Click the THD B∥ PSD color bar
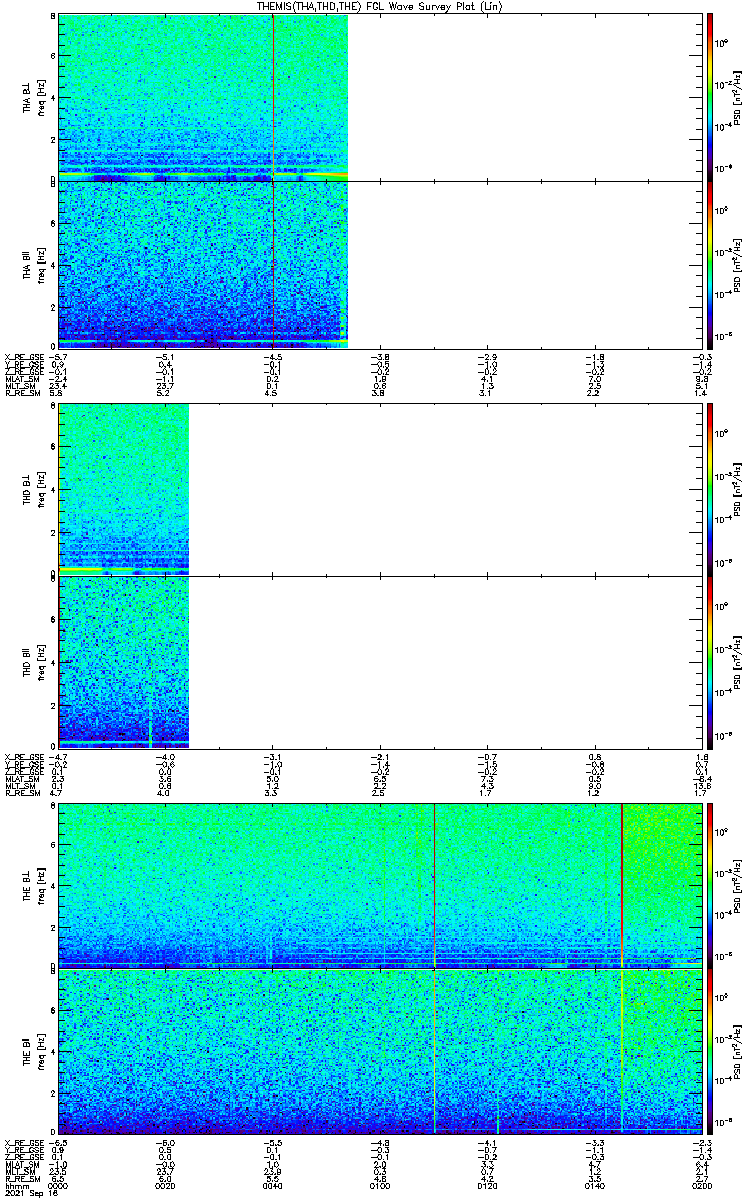The width and height of the screenshot is (750, 1200). tap(710, 661)
